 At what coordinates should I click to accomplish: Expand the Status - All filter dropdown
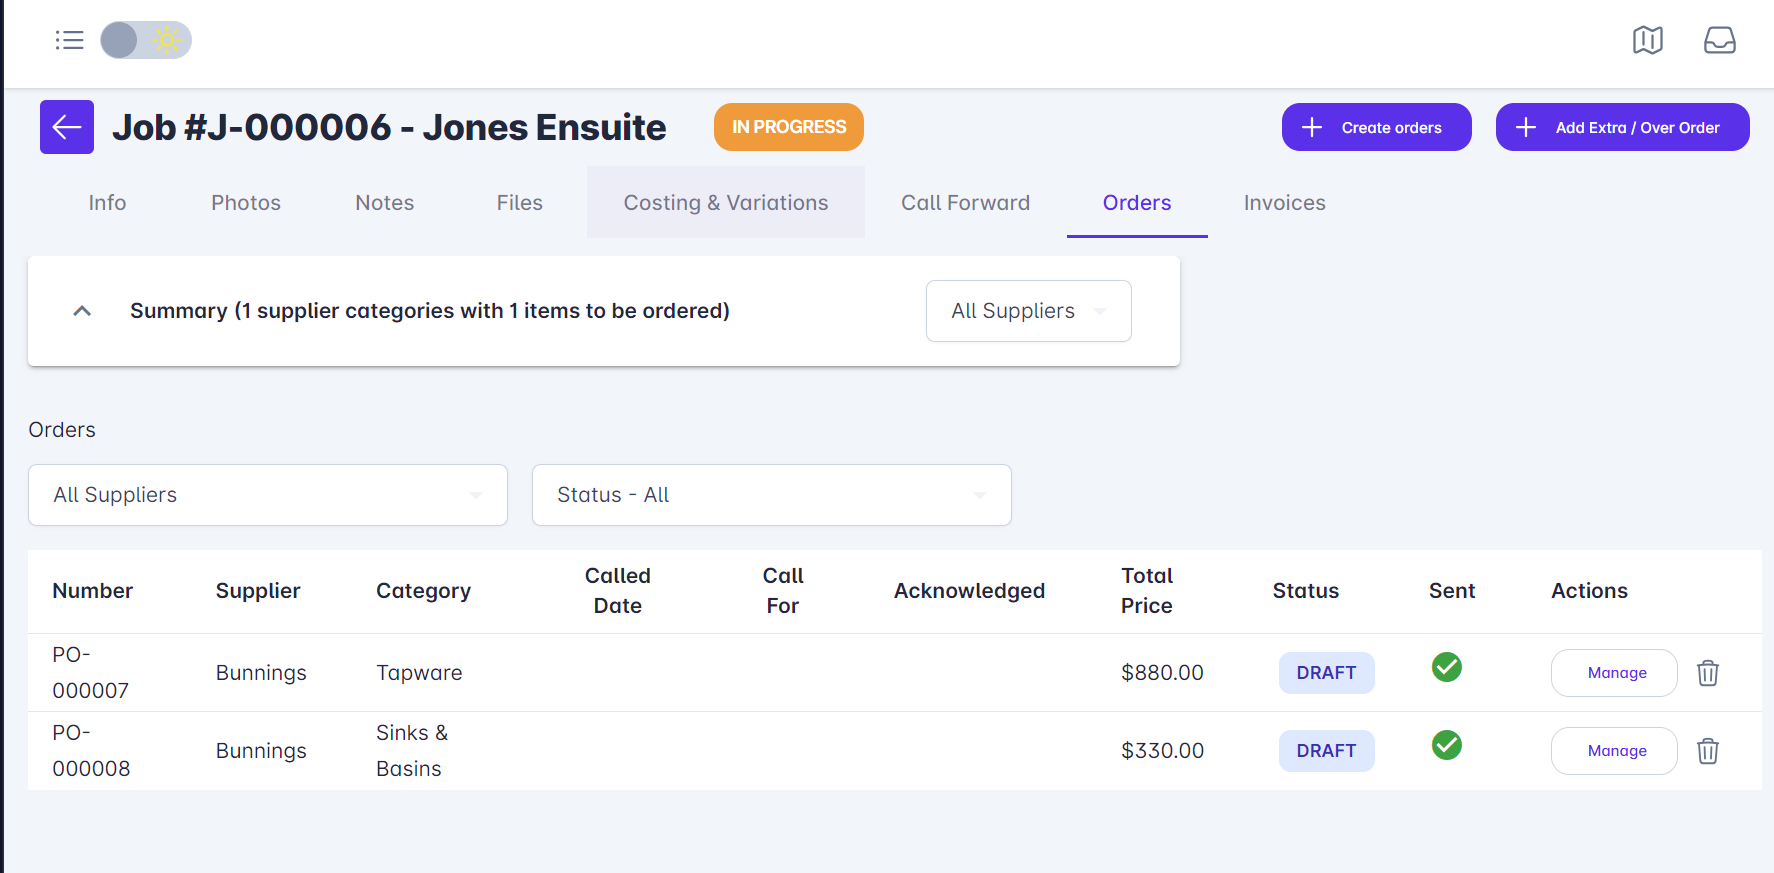[x=771, y=495]
